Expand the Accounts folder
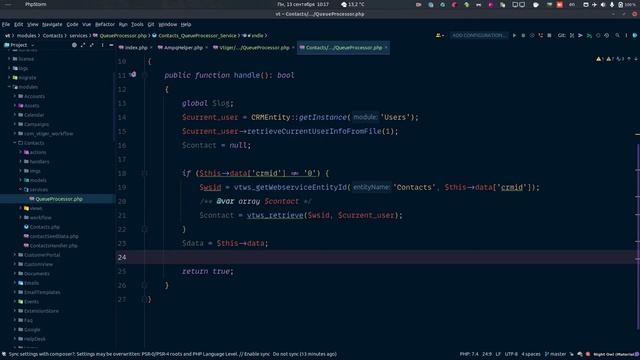640x360 pixels. (15, 96)
